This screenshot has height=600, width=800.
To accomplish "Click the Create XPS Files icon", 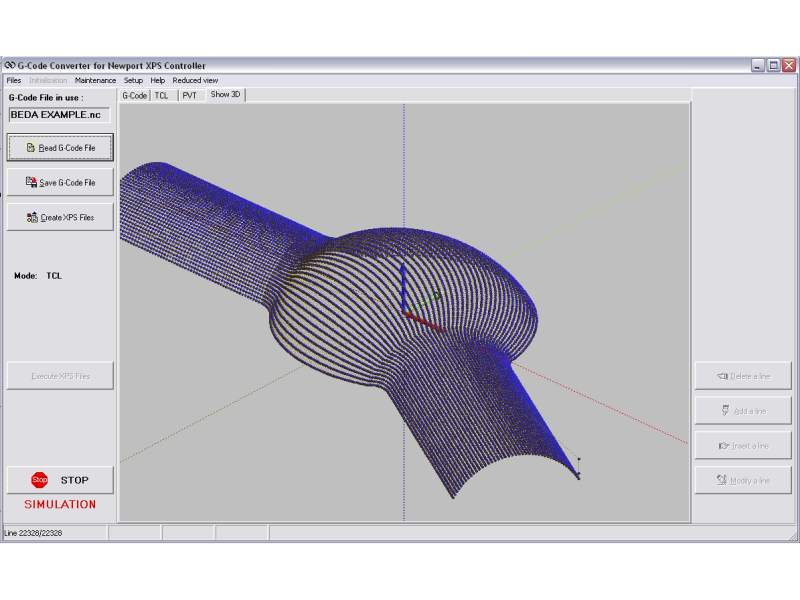I will (33, 217).
